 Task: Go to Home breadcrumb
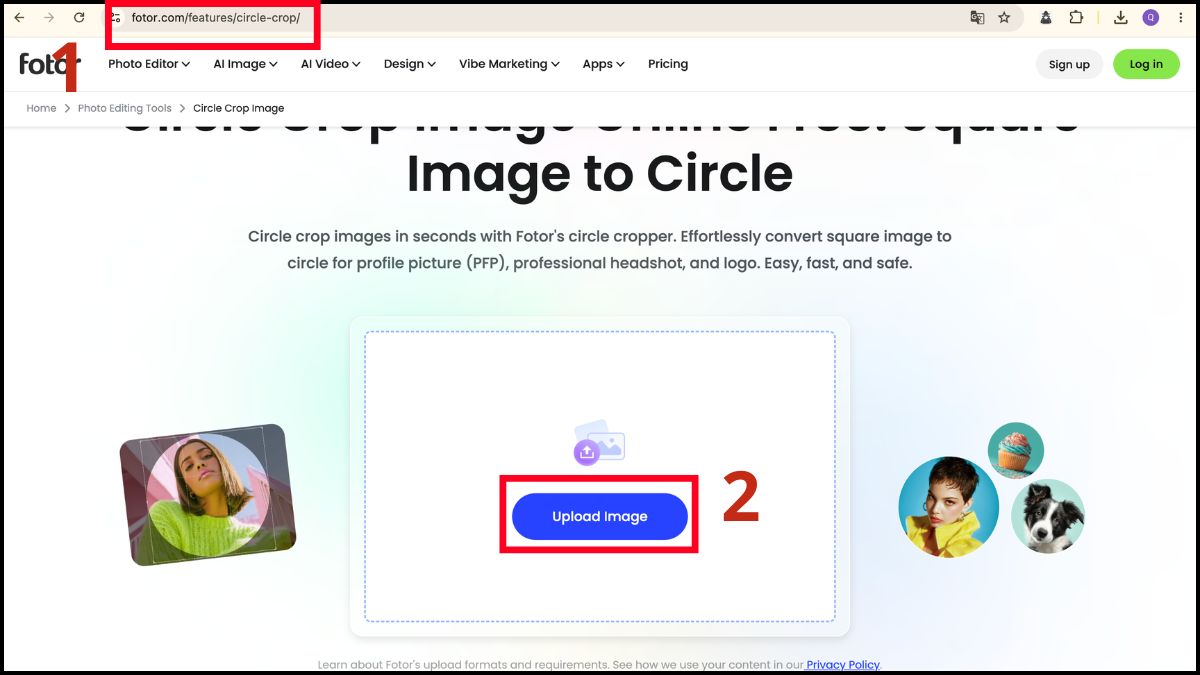pyautogui.click(x=41, y=108)
